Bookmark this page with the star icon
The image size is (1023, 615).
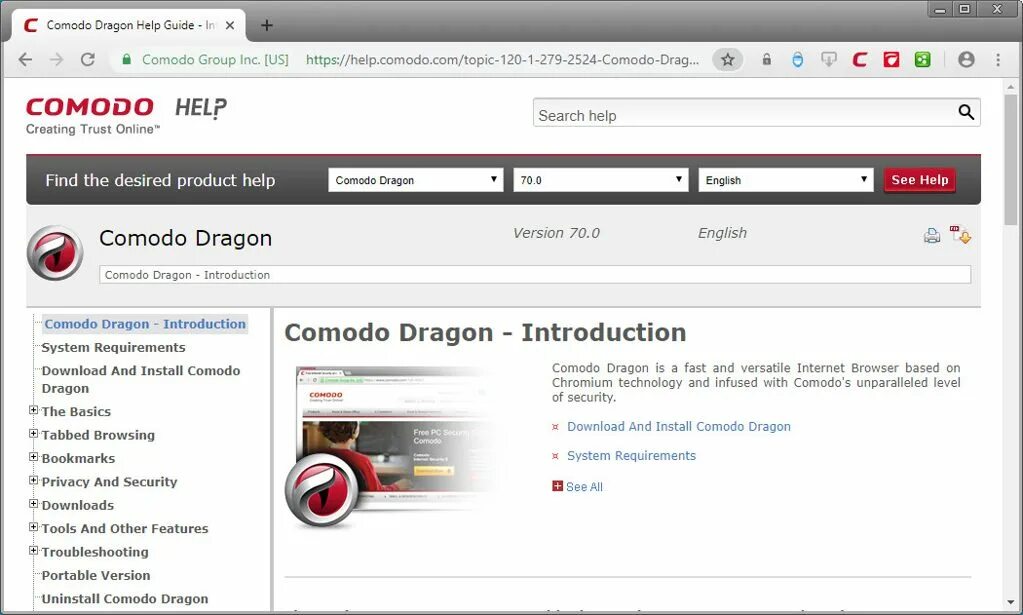tap(727, 60)
